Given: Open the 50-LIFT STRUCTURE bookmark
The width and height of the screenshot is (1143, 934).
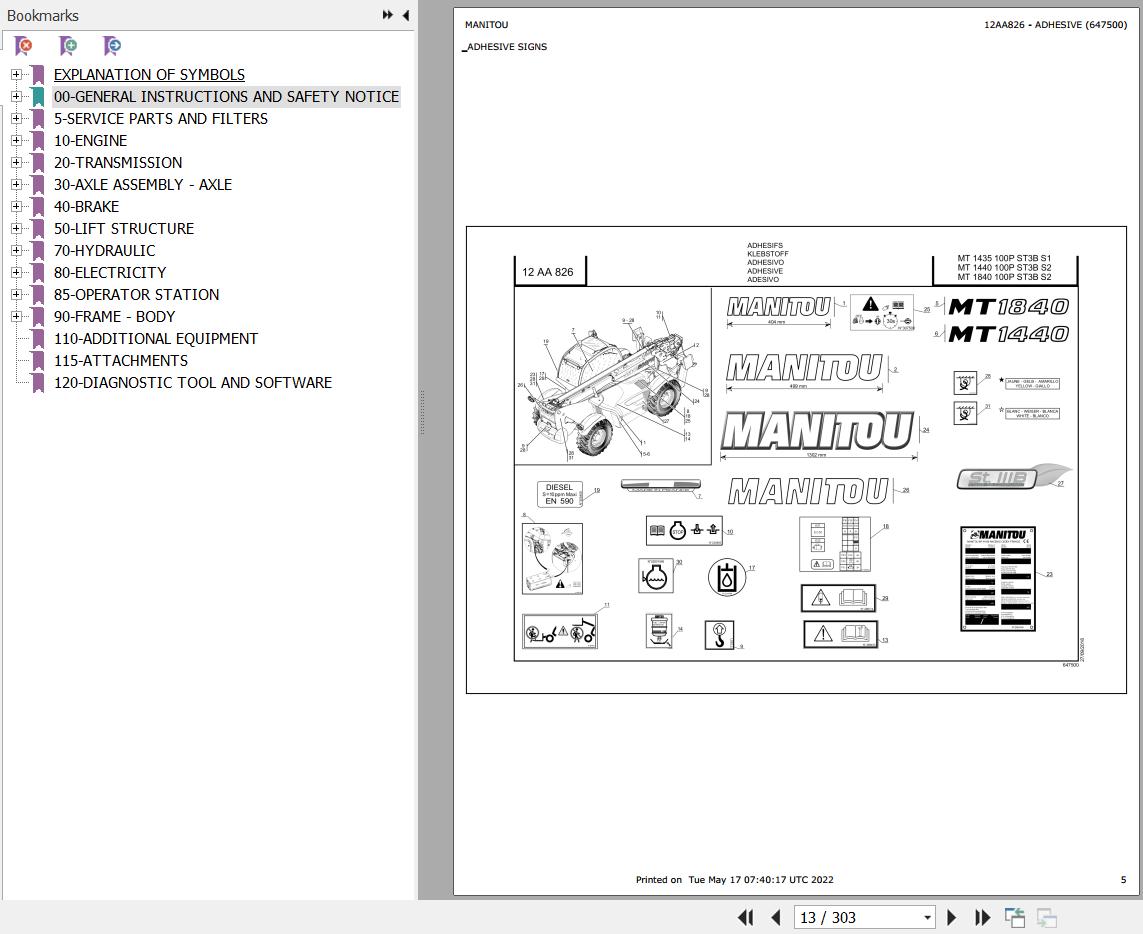Looking at the screenshot, I should click(x=124, y=228).
